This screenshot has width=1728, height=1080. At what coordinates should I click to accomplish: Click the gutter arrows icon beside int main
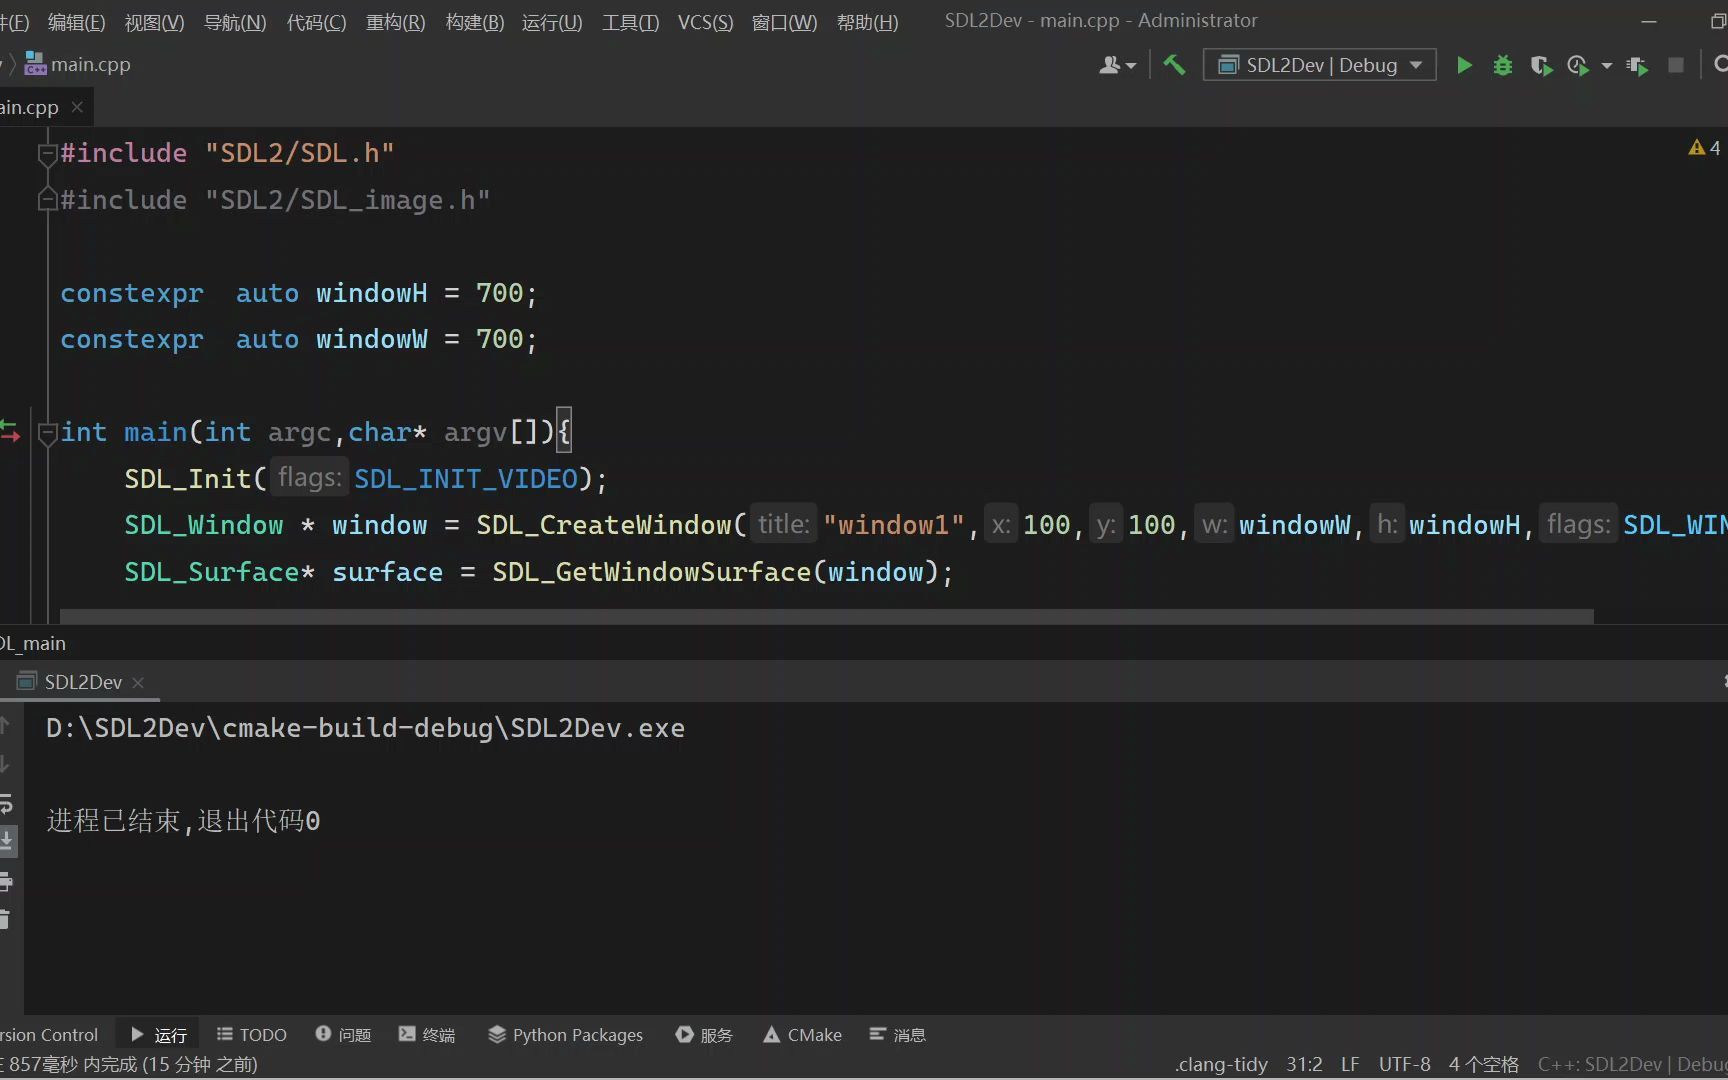(10, 432)
